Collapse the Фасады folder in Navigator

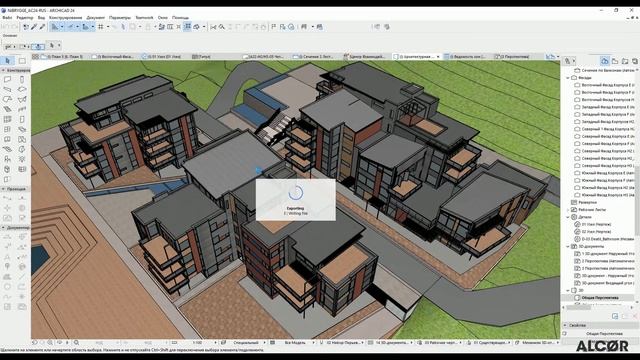pos(568,78)
